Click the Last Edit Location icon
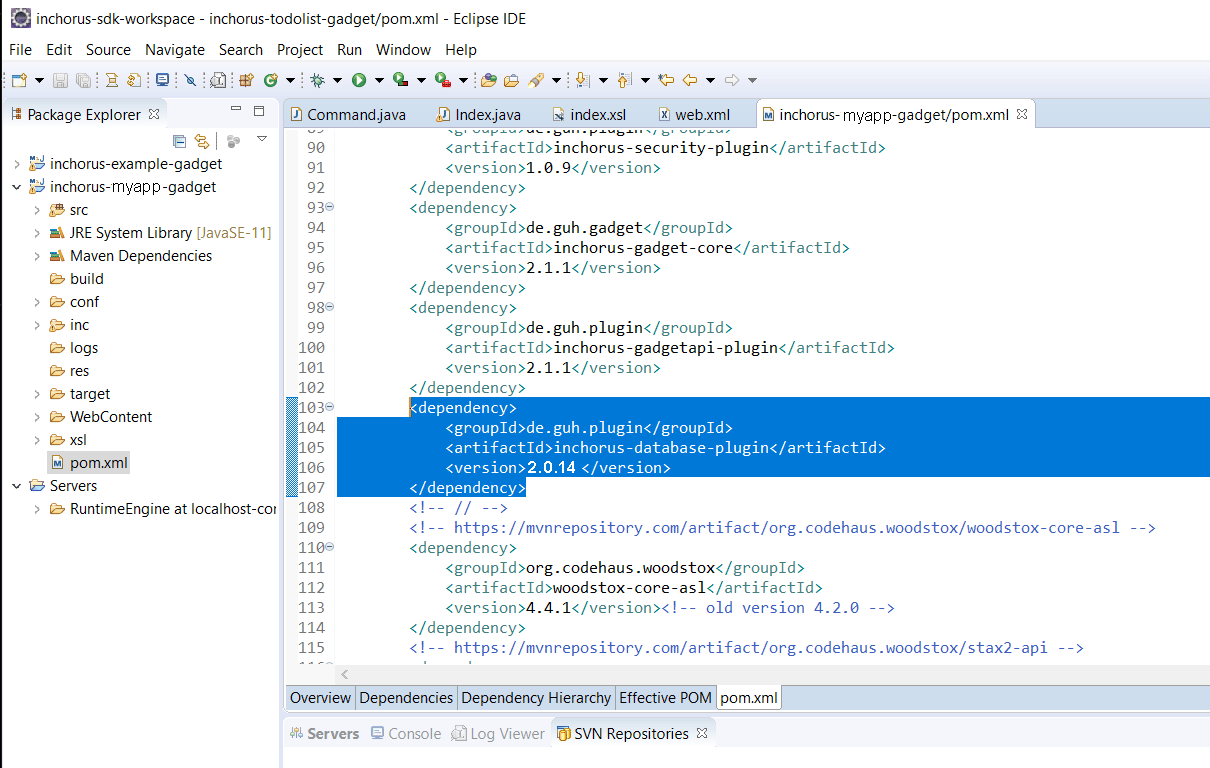 (665, 80)
